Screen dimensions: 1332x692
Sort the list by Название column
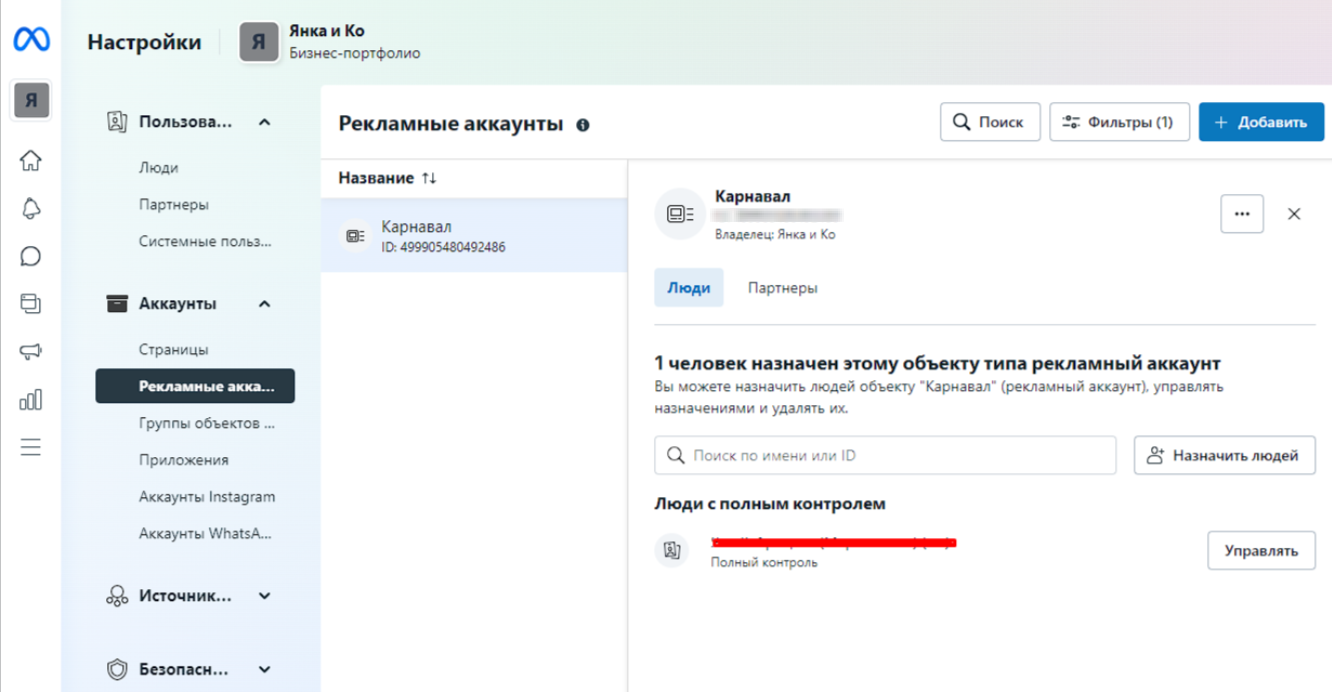coord(388,178)
